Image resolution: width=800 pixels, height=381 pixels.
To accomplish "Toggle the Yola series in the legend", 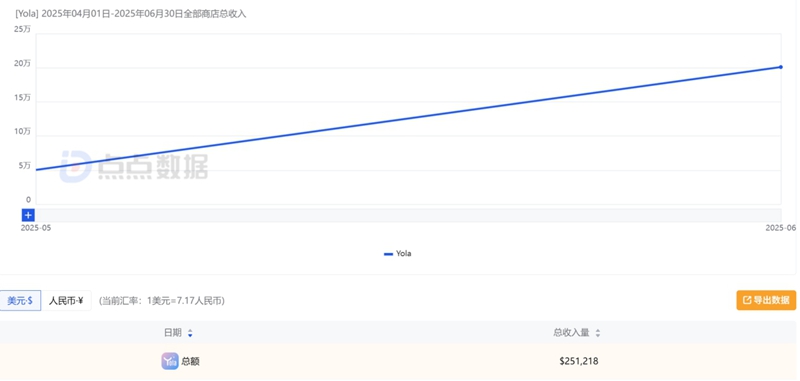I will point(397,253).
